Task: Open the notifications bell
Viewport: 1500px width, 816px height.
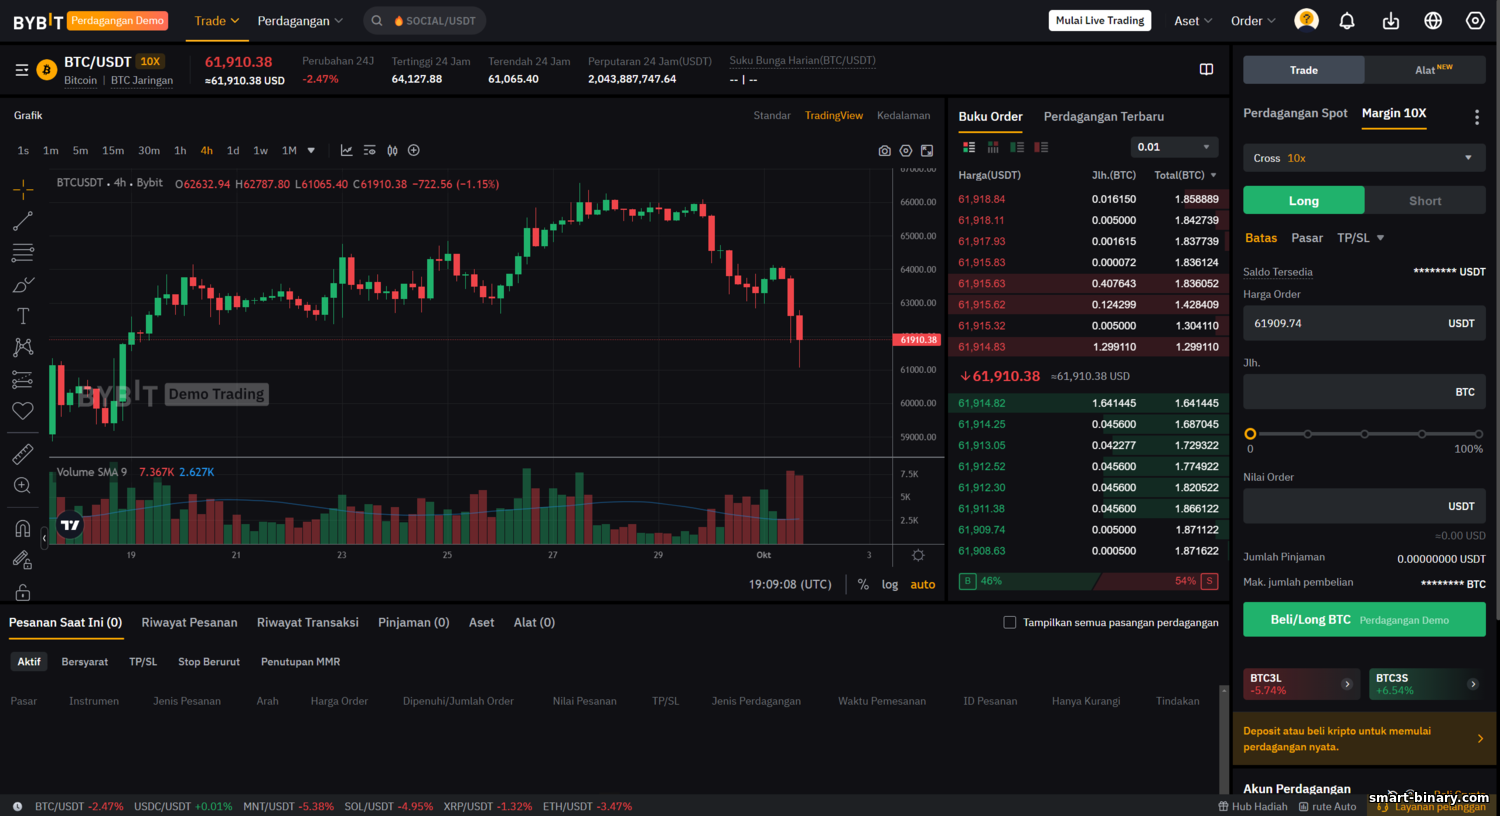Action: click(1347, 21)
